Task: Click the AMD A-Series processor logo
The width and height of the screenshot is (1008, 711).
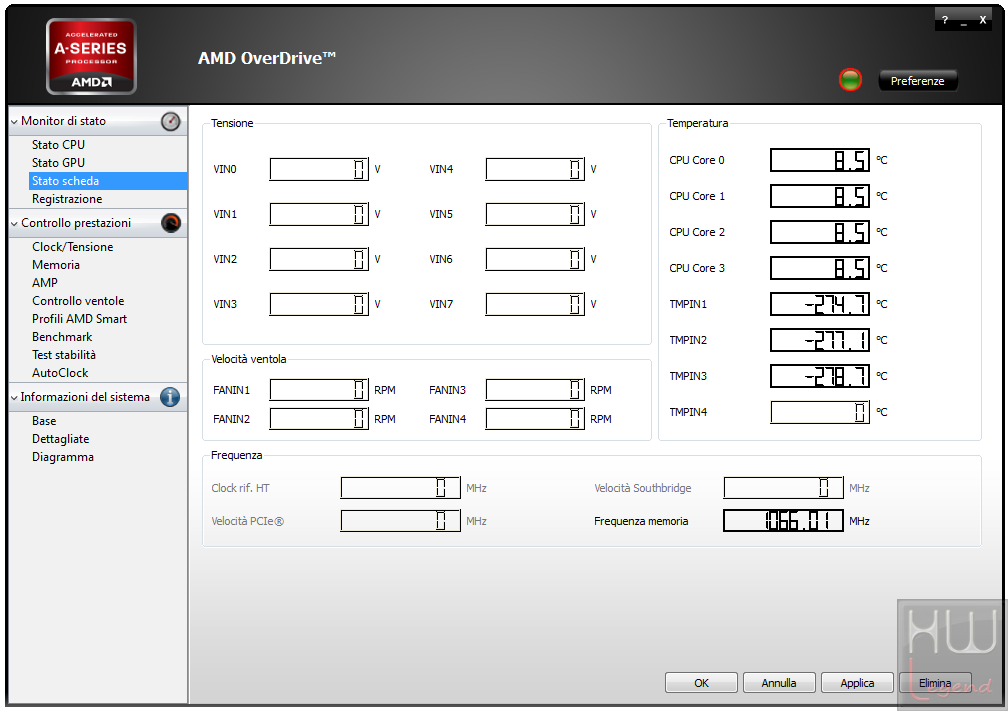Action: click(x=91, y=57)
